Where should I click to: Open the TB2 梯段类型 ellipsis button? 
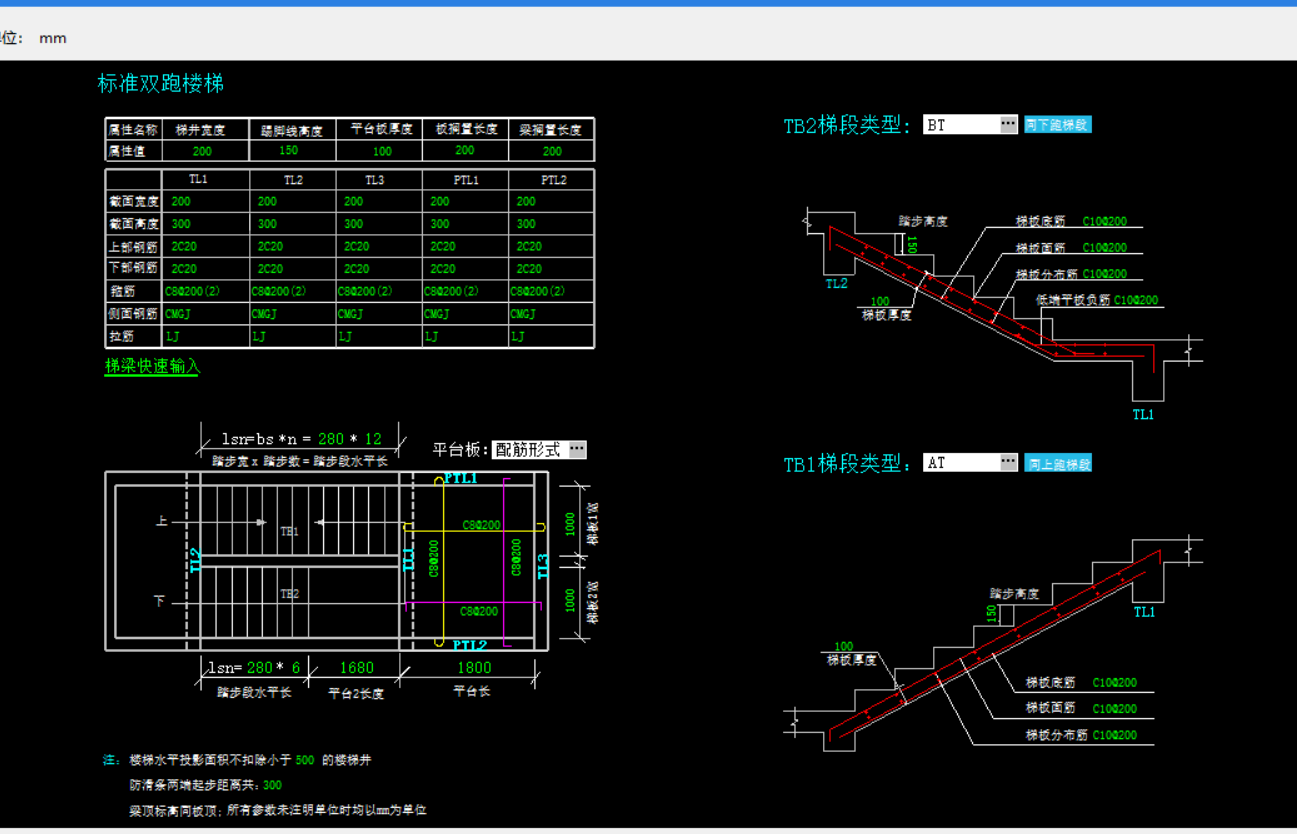click(x=1009, y=124)
